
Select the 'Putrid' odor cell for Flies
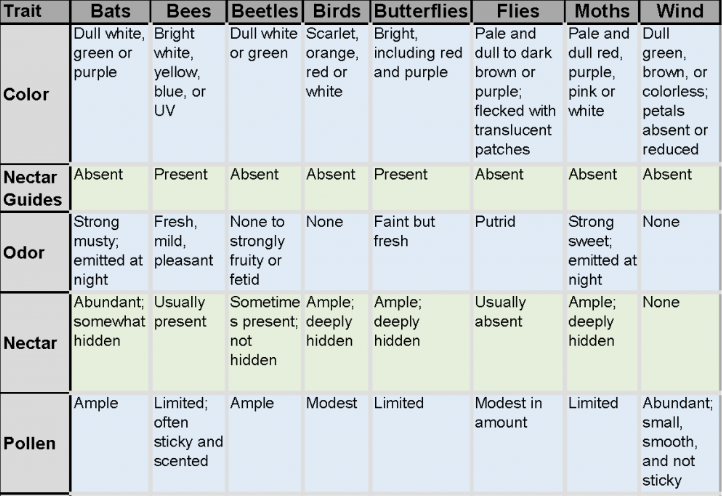518,250
